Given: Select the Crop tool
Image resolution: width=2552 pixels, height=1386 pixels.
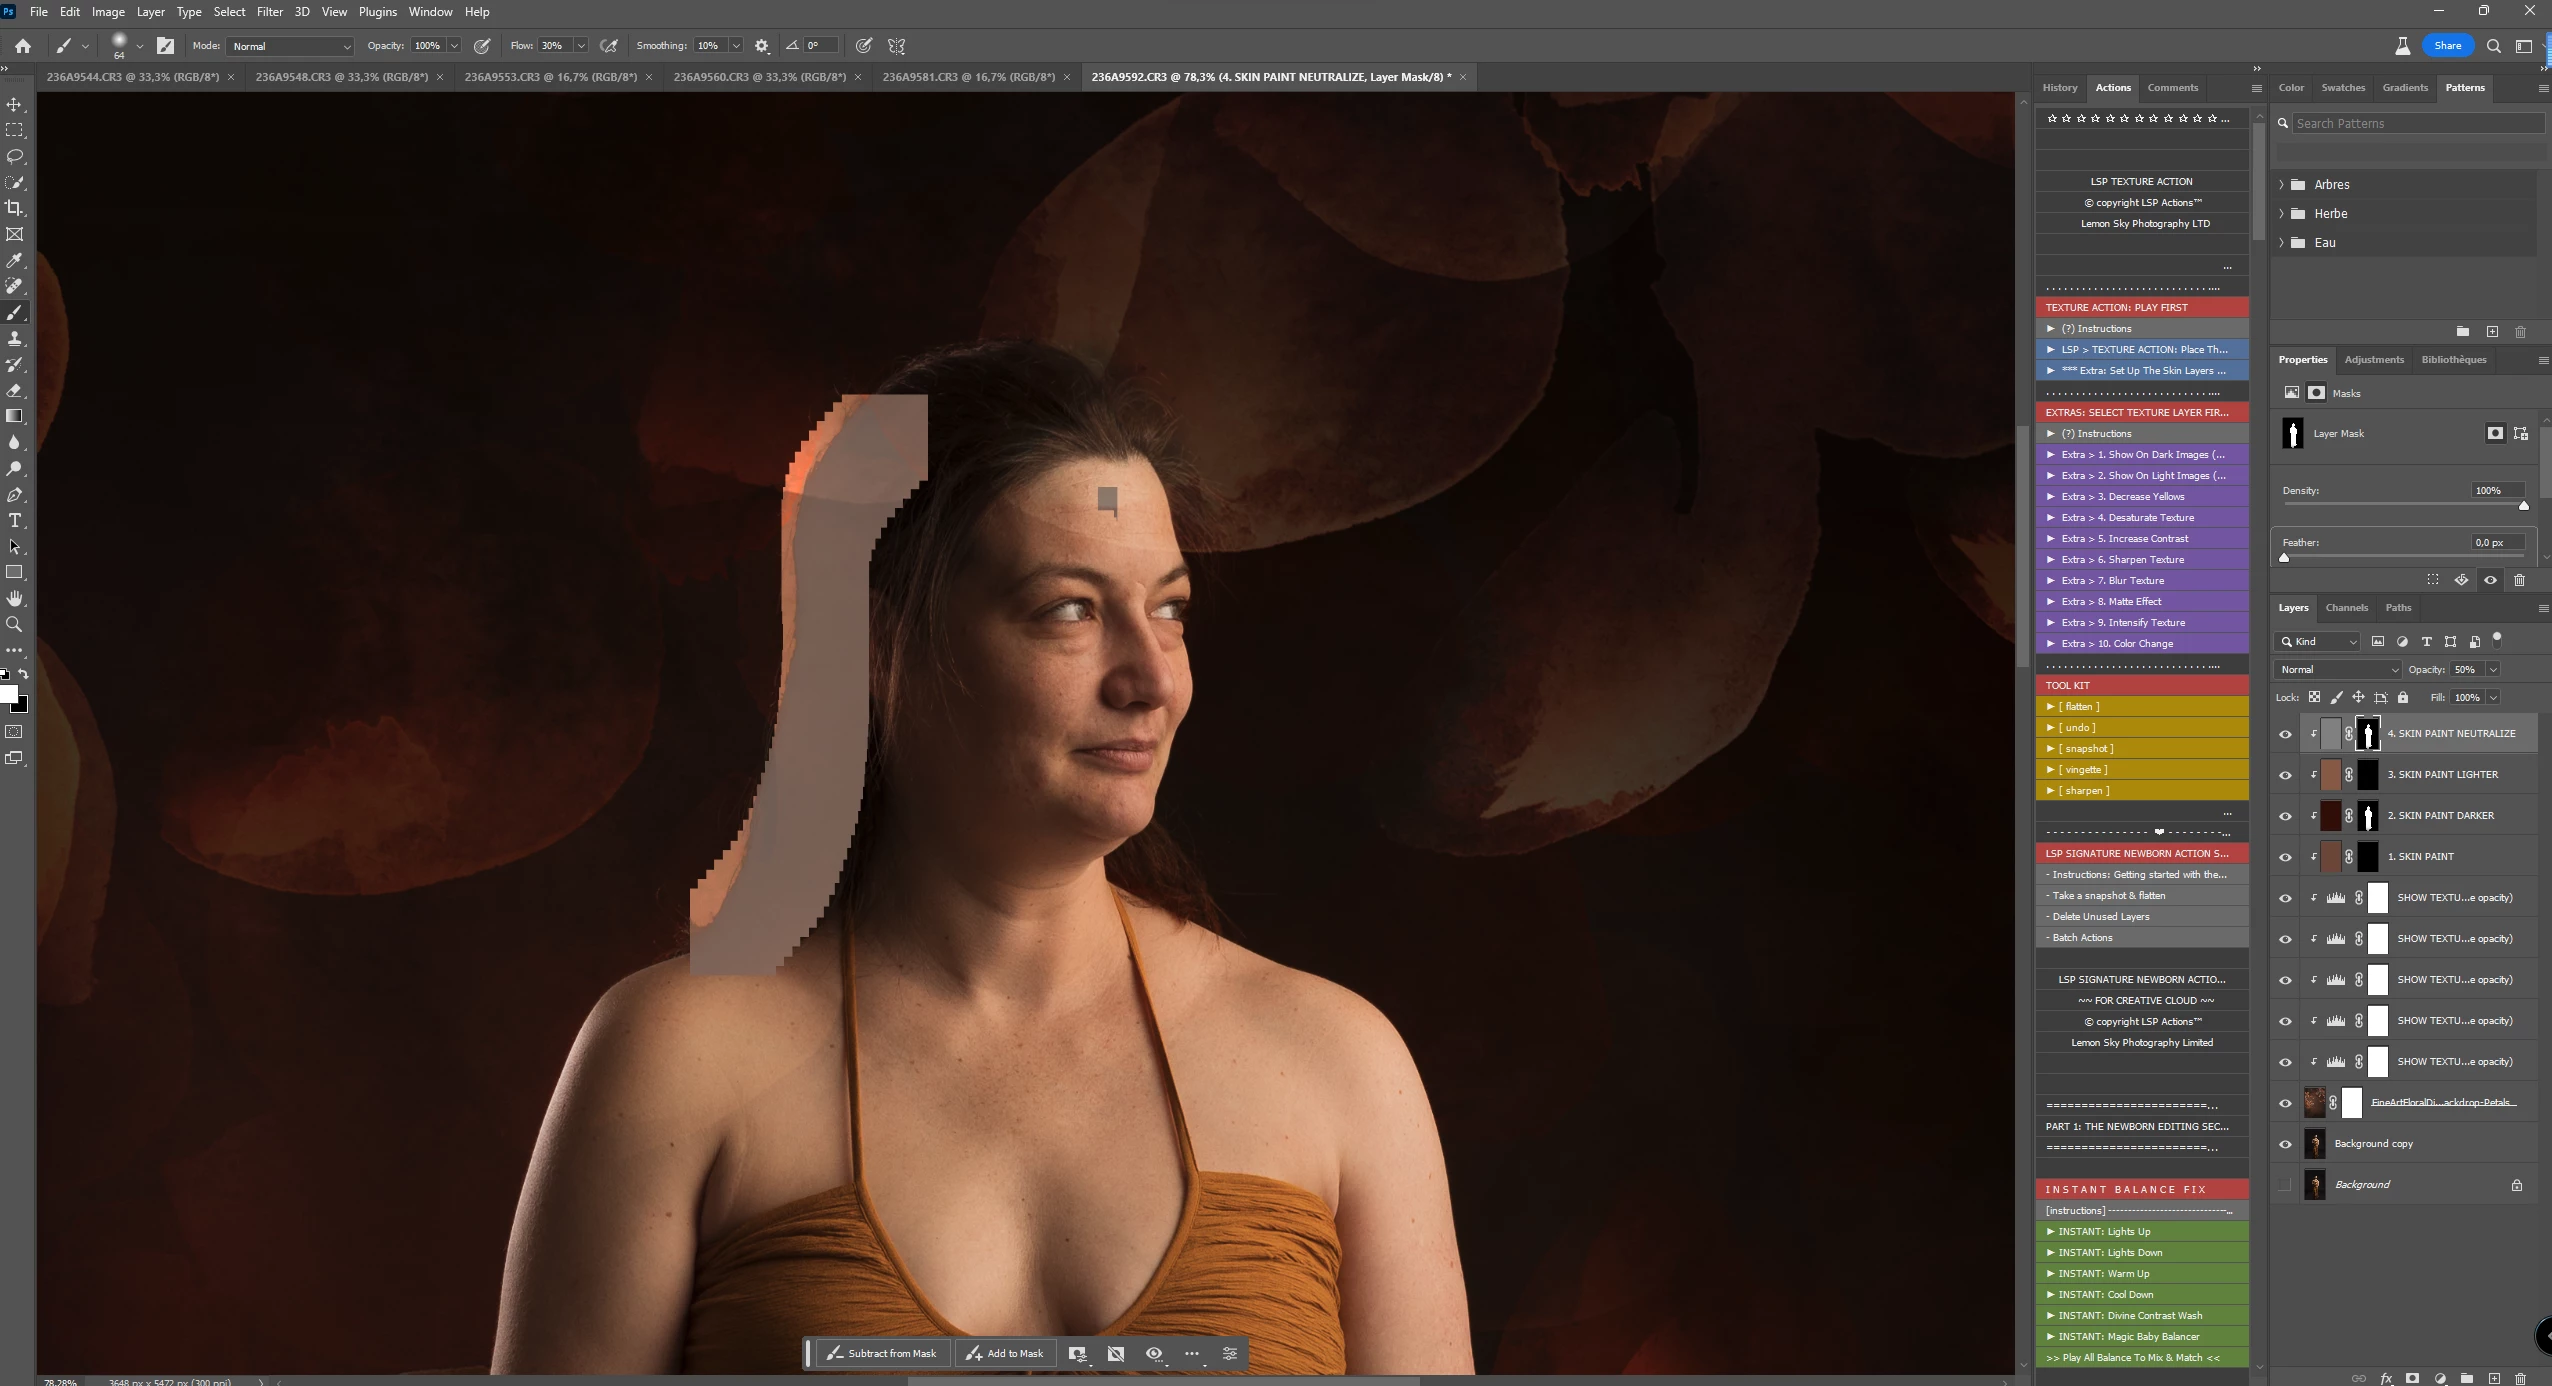Looking at the screenshot, I should pyautogui.click(x=15, y=208).
